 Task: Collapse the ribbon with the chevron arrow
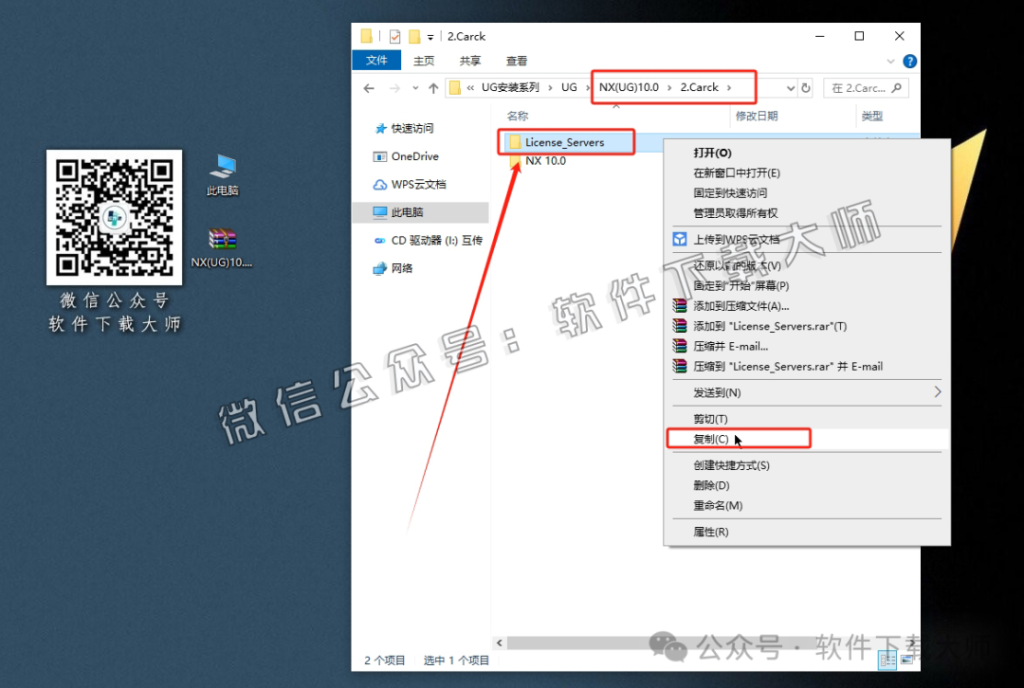pos(890,60)
